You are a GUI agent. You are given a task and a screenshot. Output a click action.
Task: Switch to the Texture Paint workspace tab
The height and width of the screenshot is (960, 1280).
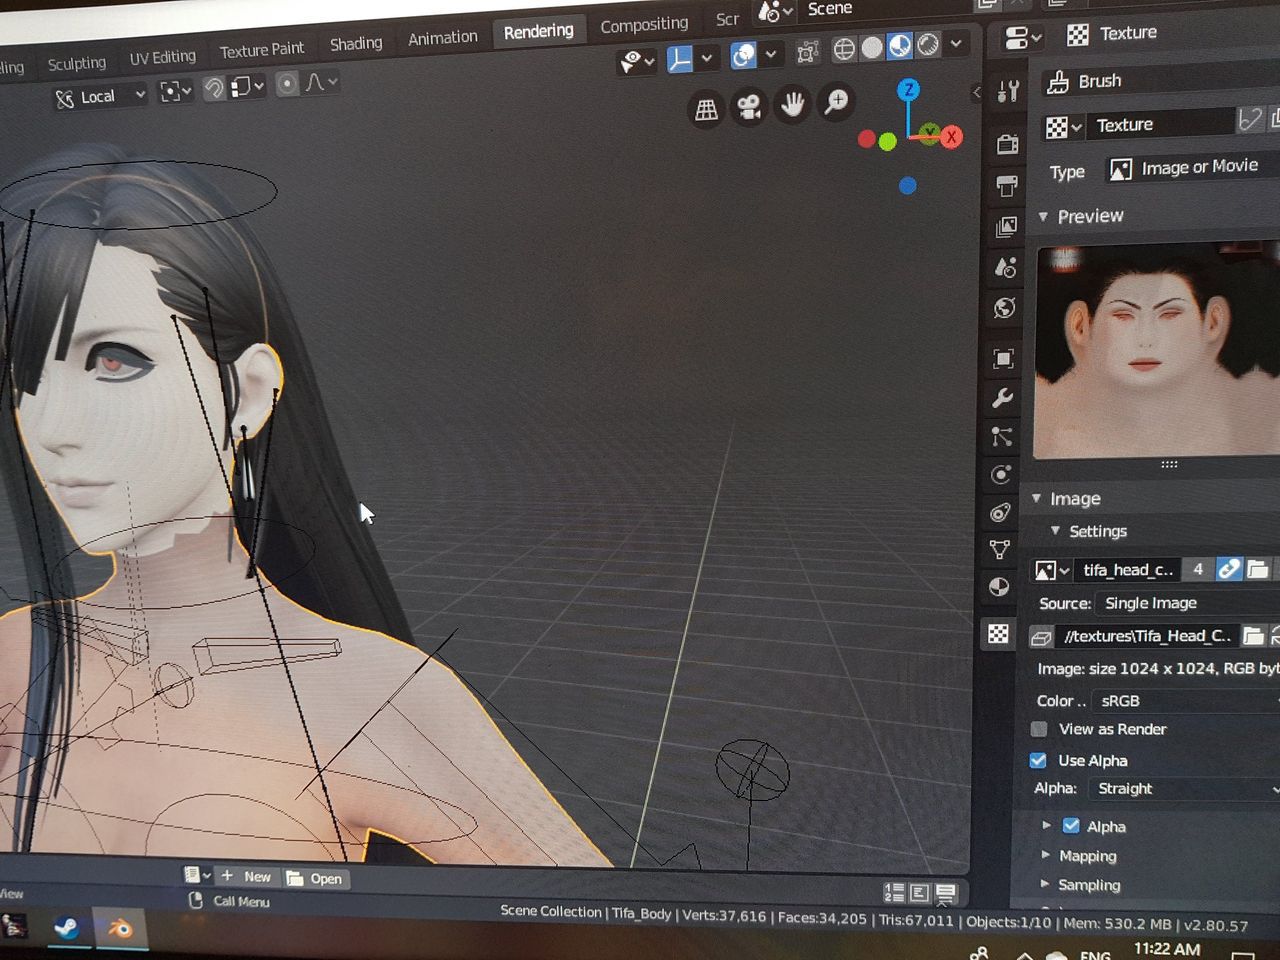pyautogui.click(x=262, y=50)
